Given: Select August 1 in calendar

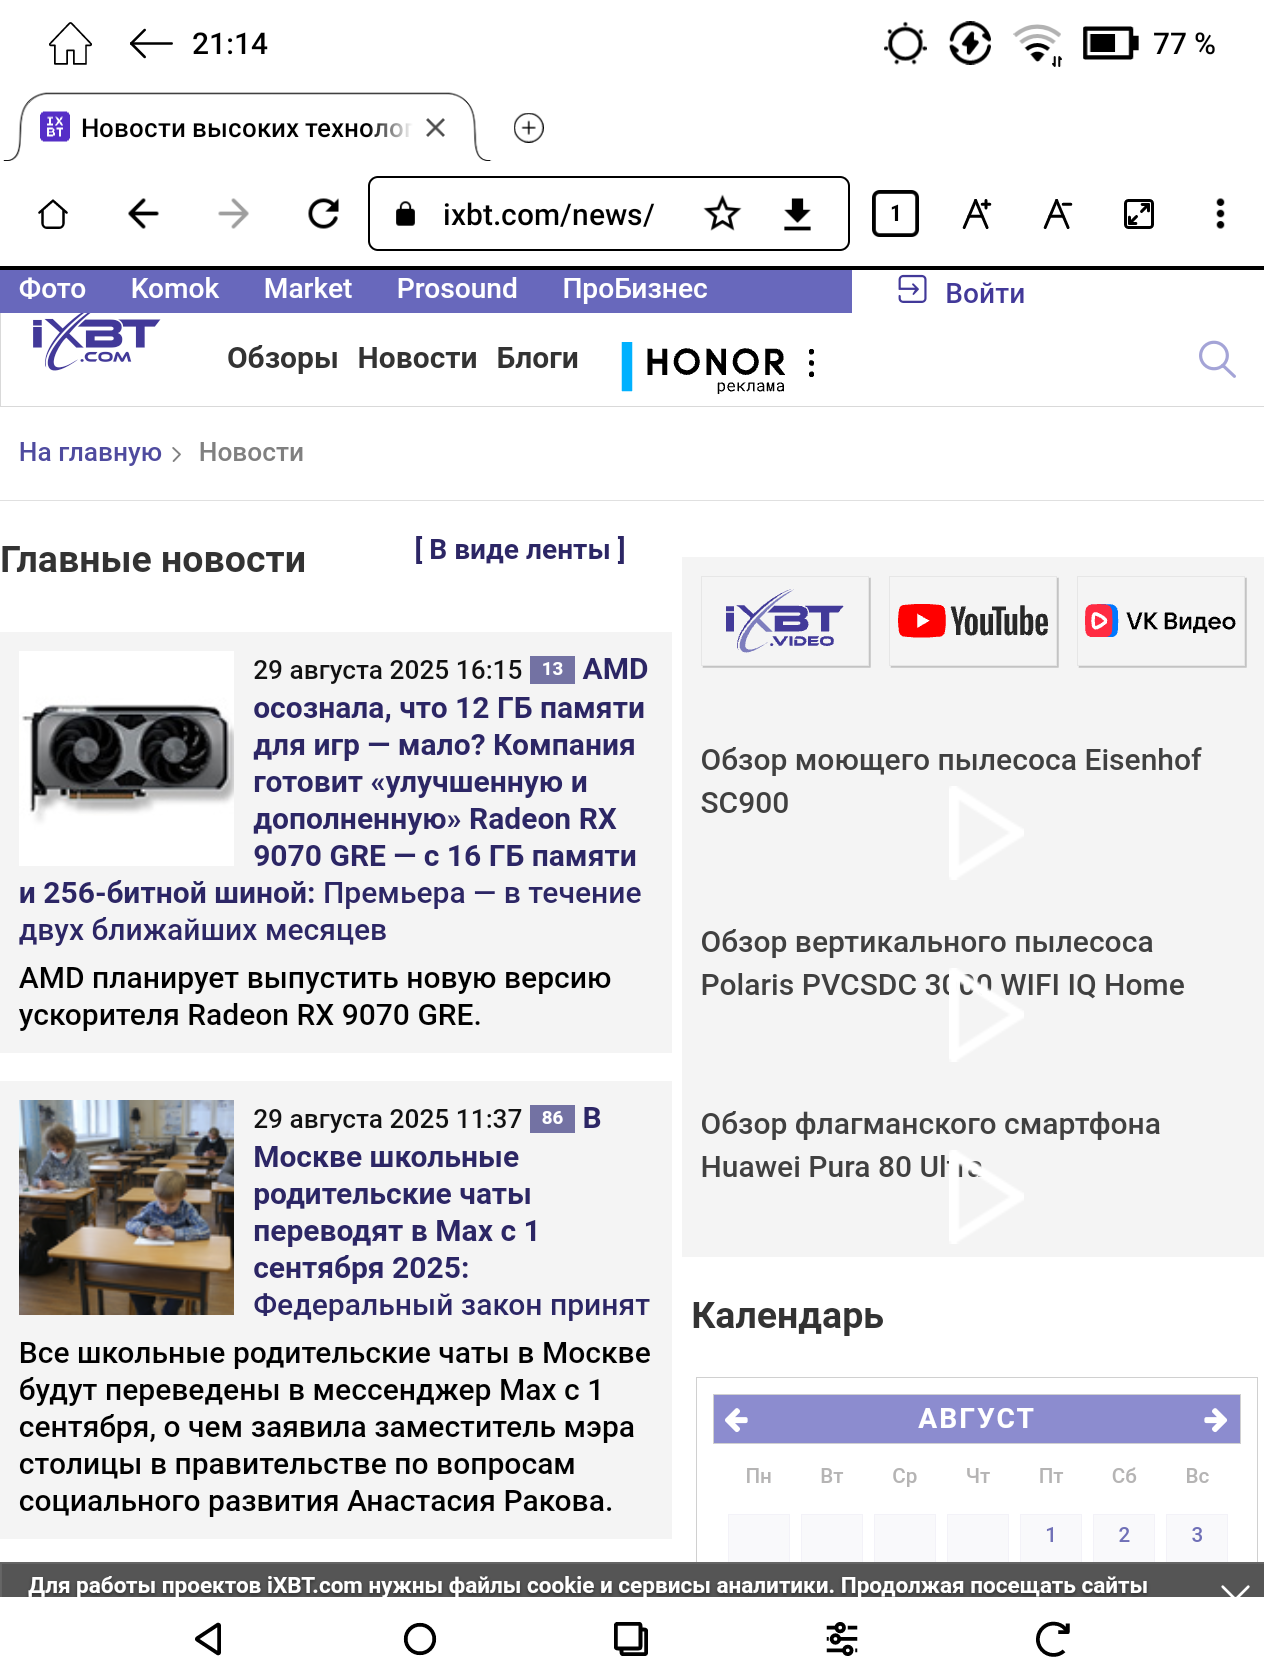Looking at the screenshot, I should 1051,1535.
